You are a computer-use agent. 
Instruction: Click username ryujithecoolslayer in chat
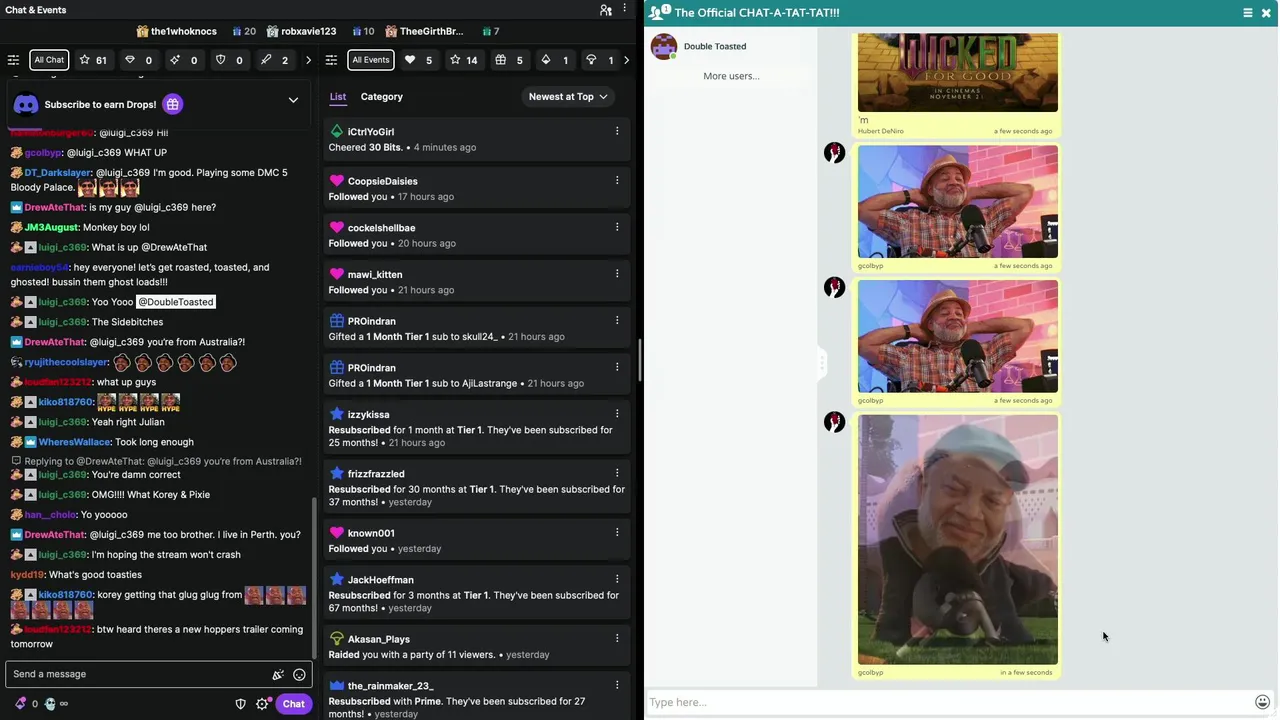[66, 362]
